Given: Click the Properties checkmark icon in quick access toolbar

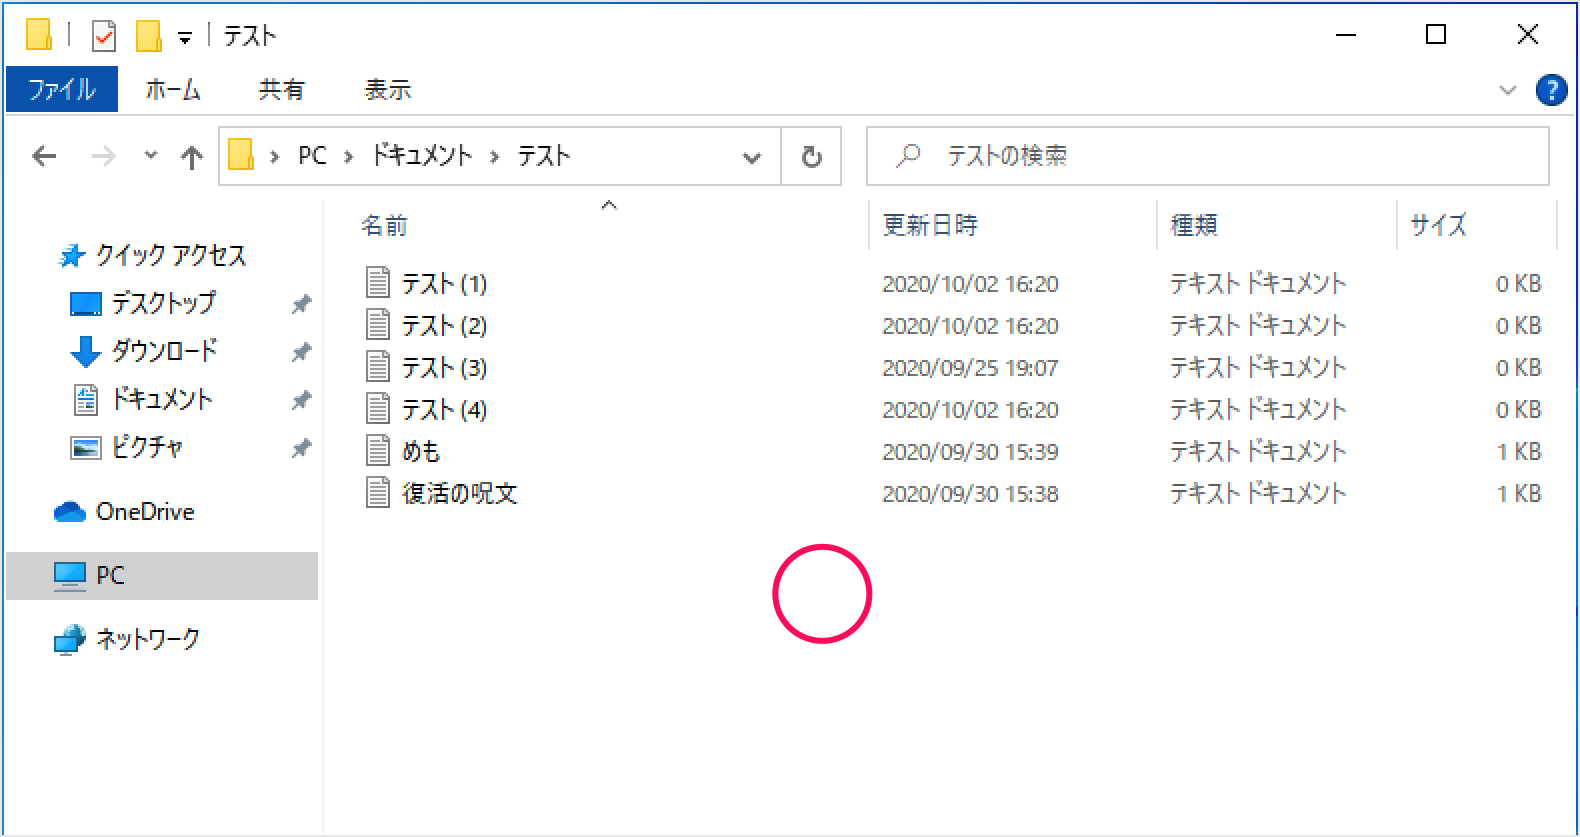Looking at the screenshot, I should [x=104, y=36].
